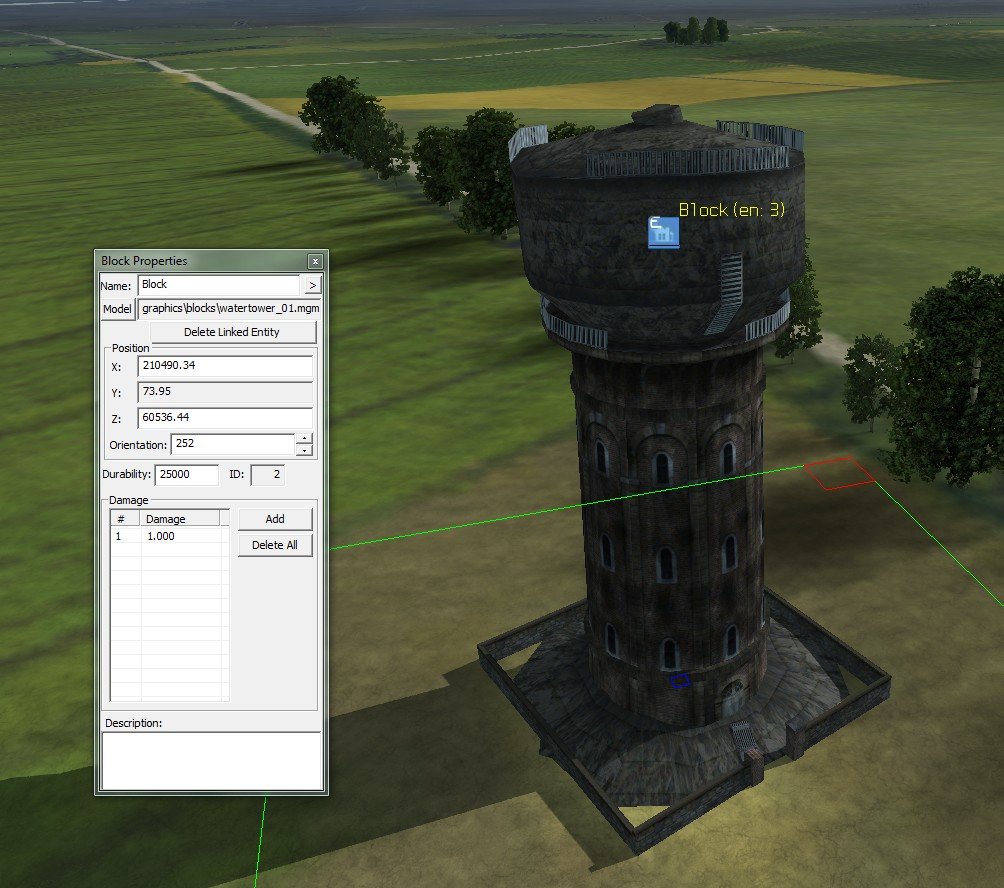Click the Add damage button

click(275, 519)
